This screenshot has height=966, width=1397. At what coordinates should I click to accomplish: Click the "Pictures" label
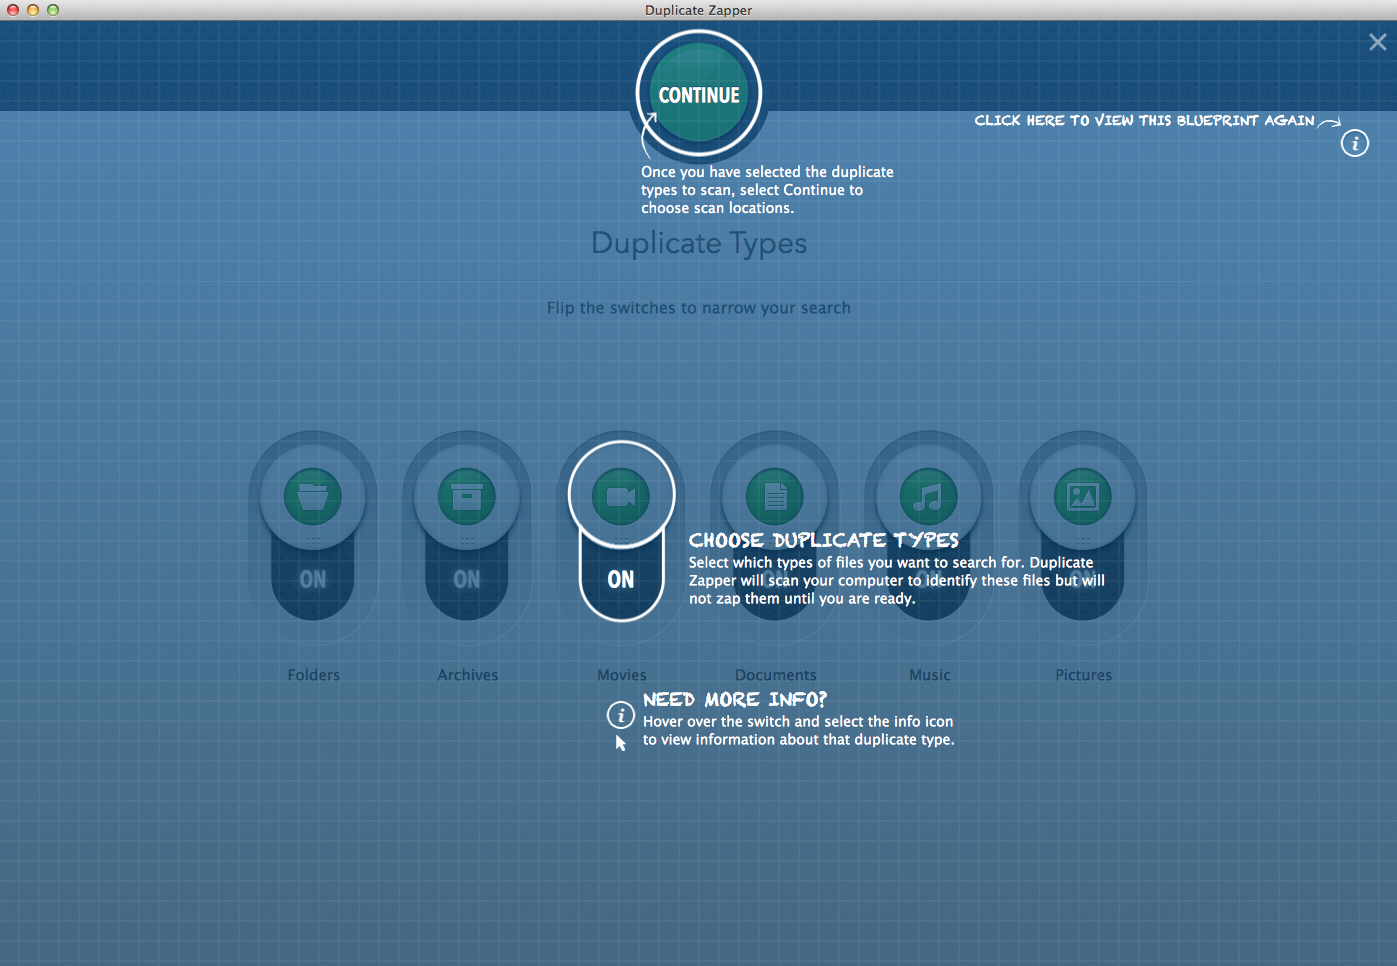pyautogui.click(x=1084, y=675)
